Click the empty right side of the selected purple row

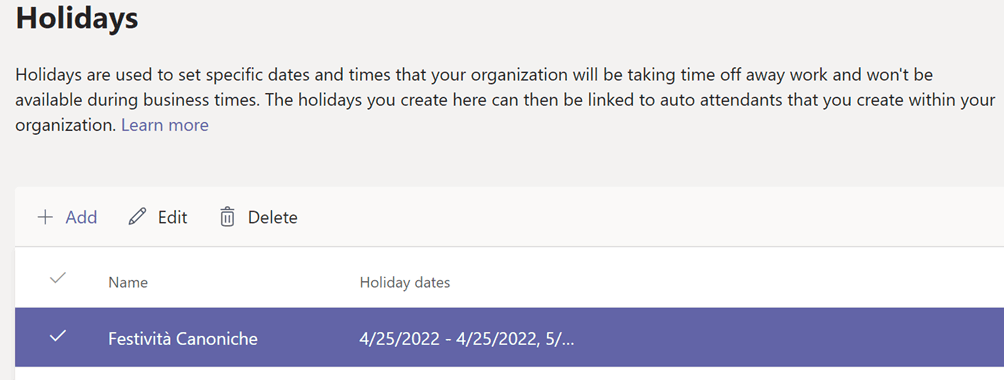point(788,337)
